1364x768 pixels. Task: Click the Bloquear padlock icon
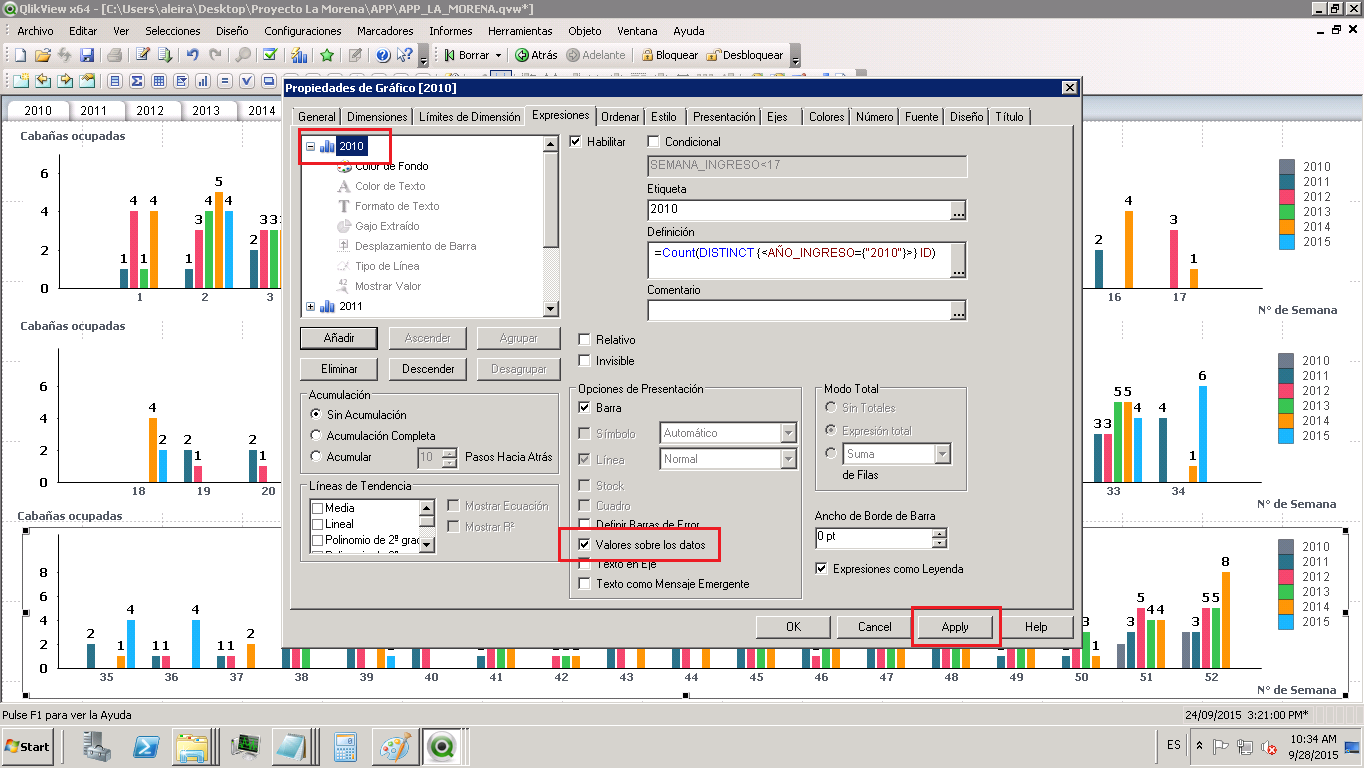[x=647, y=55]
